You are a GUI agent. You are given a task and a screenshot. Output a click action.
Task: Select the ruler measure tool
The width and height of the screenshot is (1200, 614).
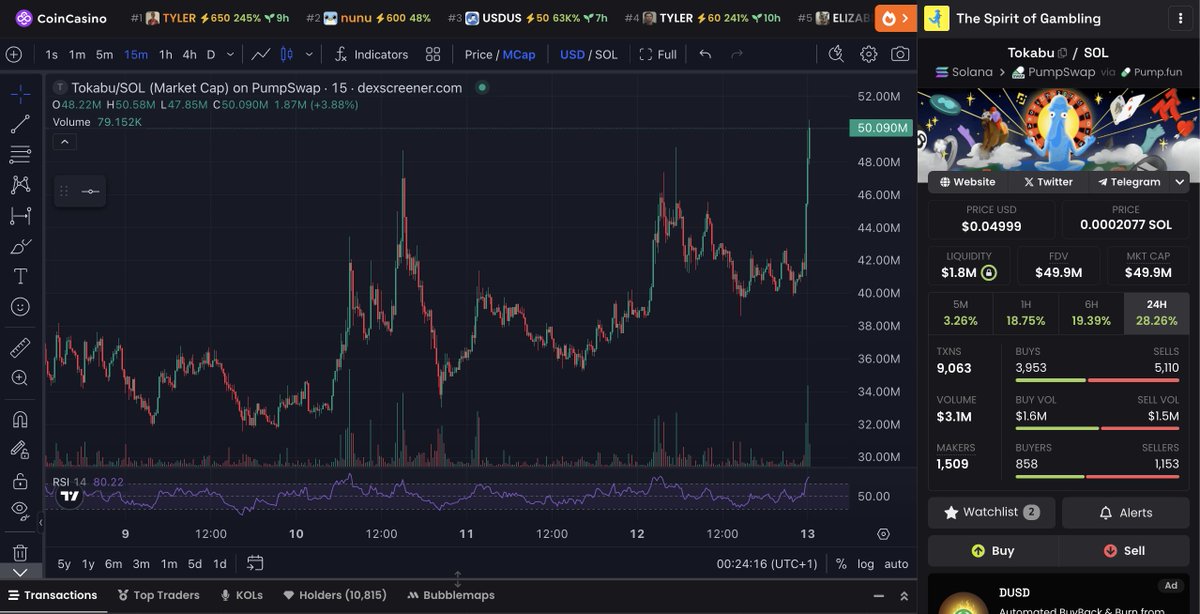pyautogui.click(x=20, y=348)
